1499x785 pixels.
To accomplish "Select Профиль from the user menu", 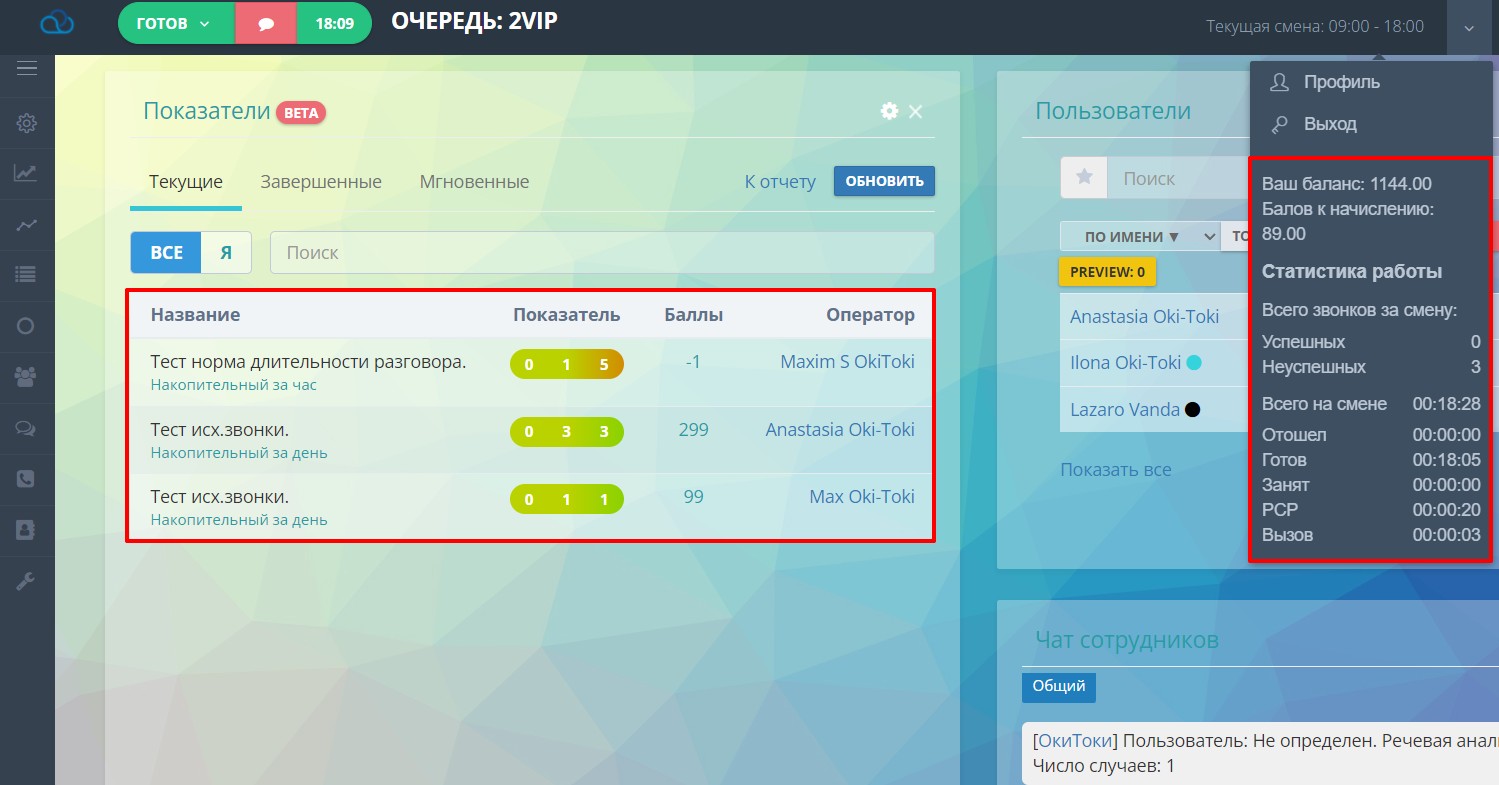I will click(1341, 82).
